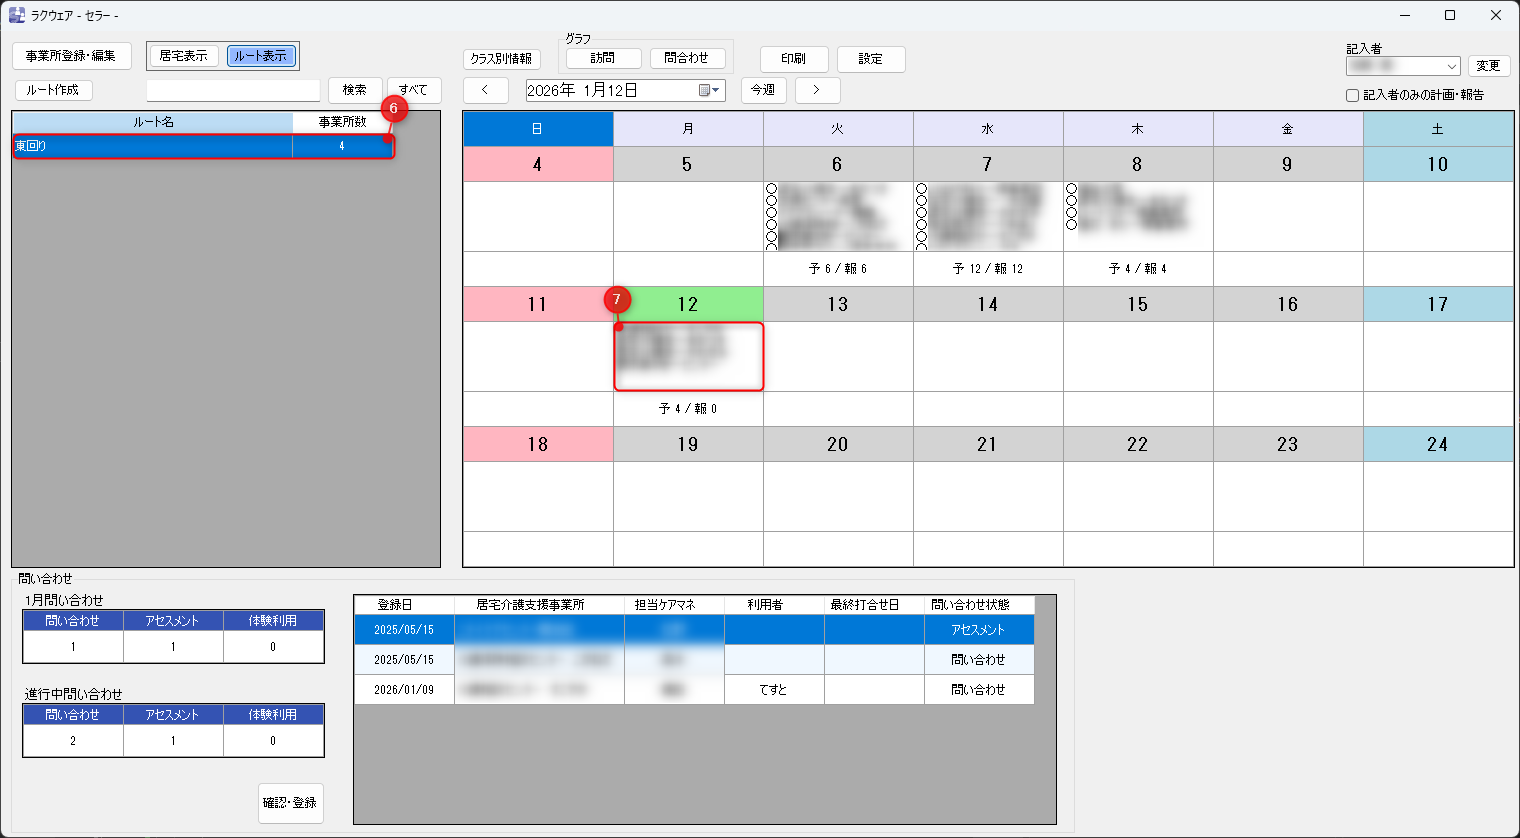Open the 訪問 graph
The image size is (1520, 838).
[603, 58]
